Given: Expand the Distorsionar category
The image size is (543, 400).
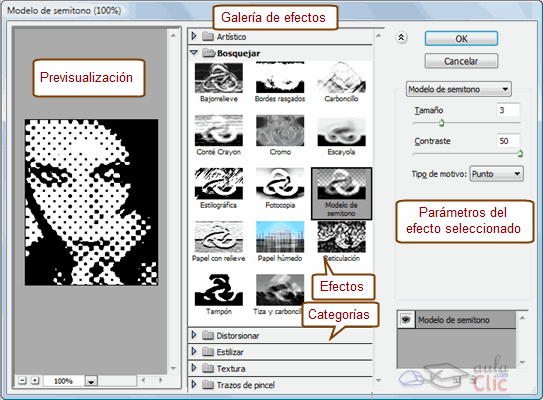Looking at the screenshot, I should coord(194,335).
